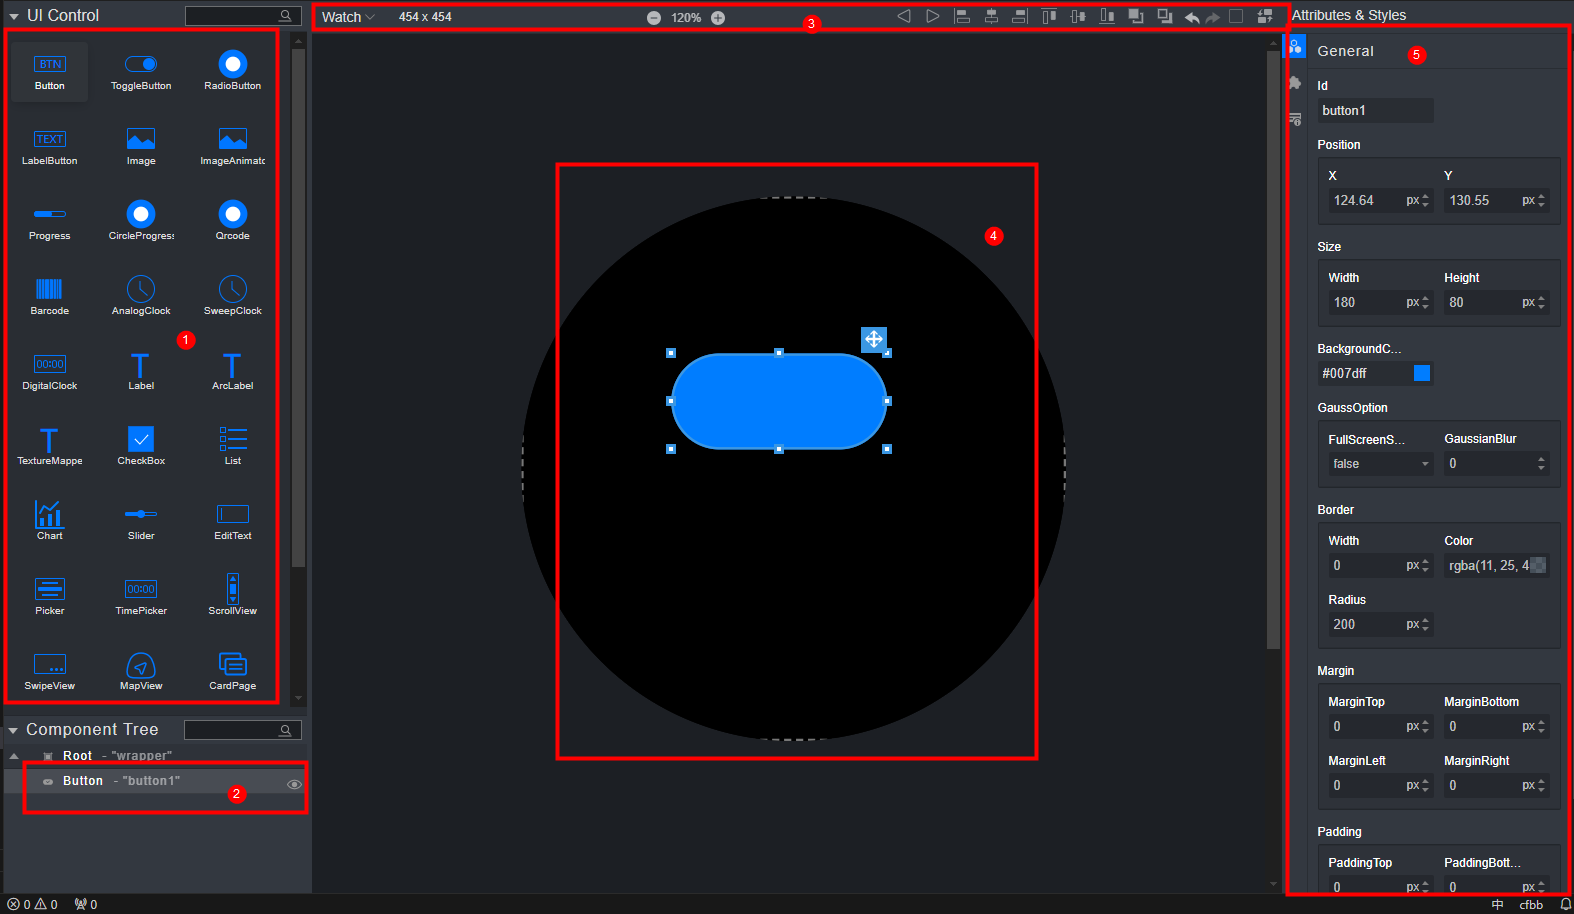Click the align left toolbar icon

tap(962, 16)
